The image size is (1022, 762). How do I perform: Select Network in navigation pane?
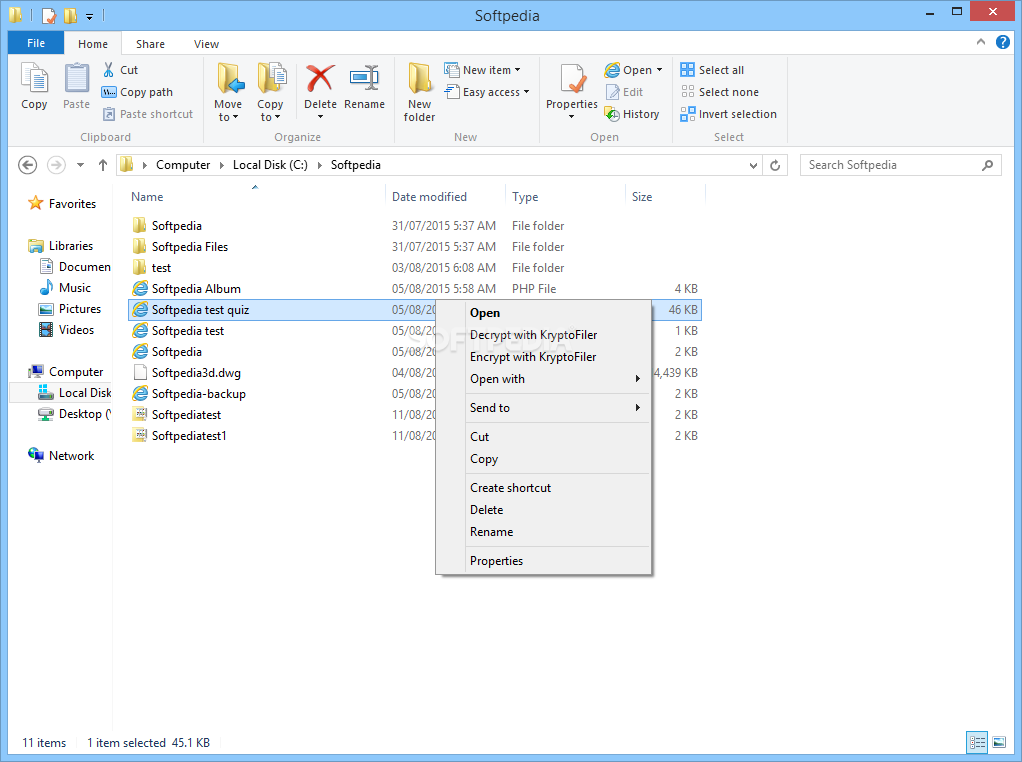coord(62,456)
